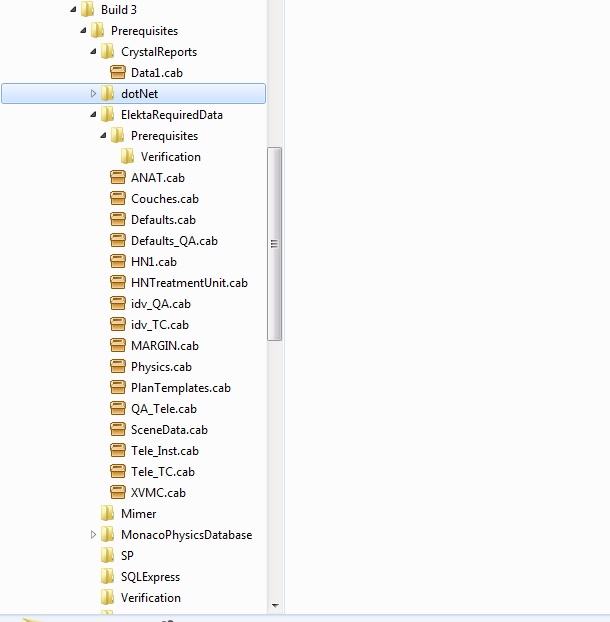Select the Defaults_QA.cab entry
Screen dimensions: 610x622
click(x=174, y=241)
